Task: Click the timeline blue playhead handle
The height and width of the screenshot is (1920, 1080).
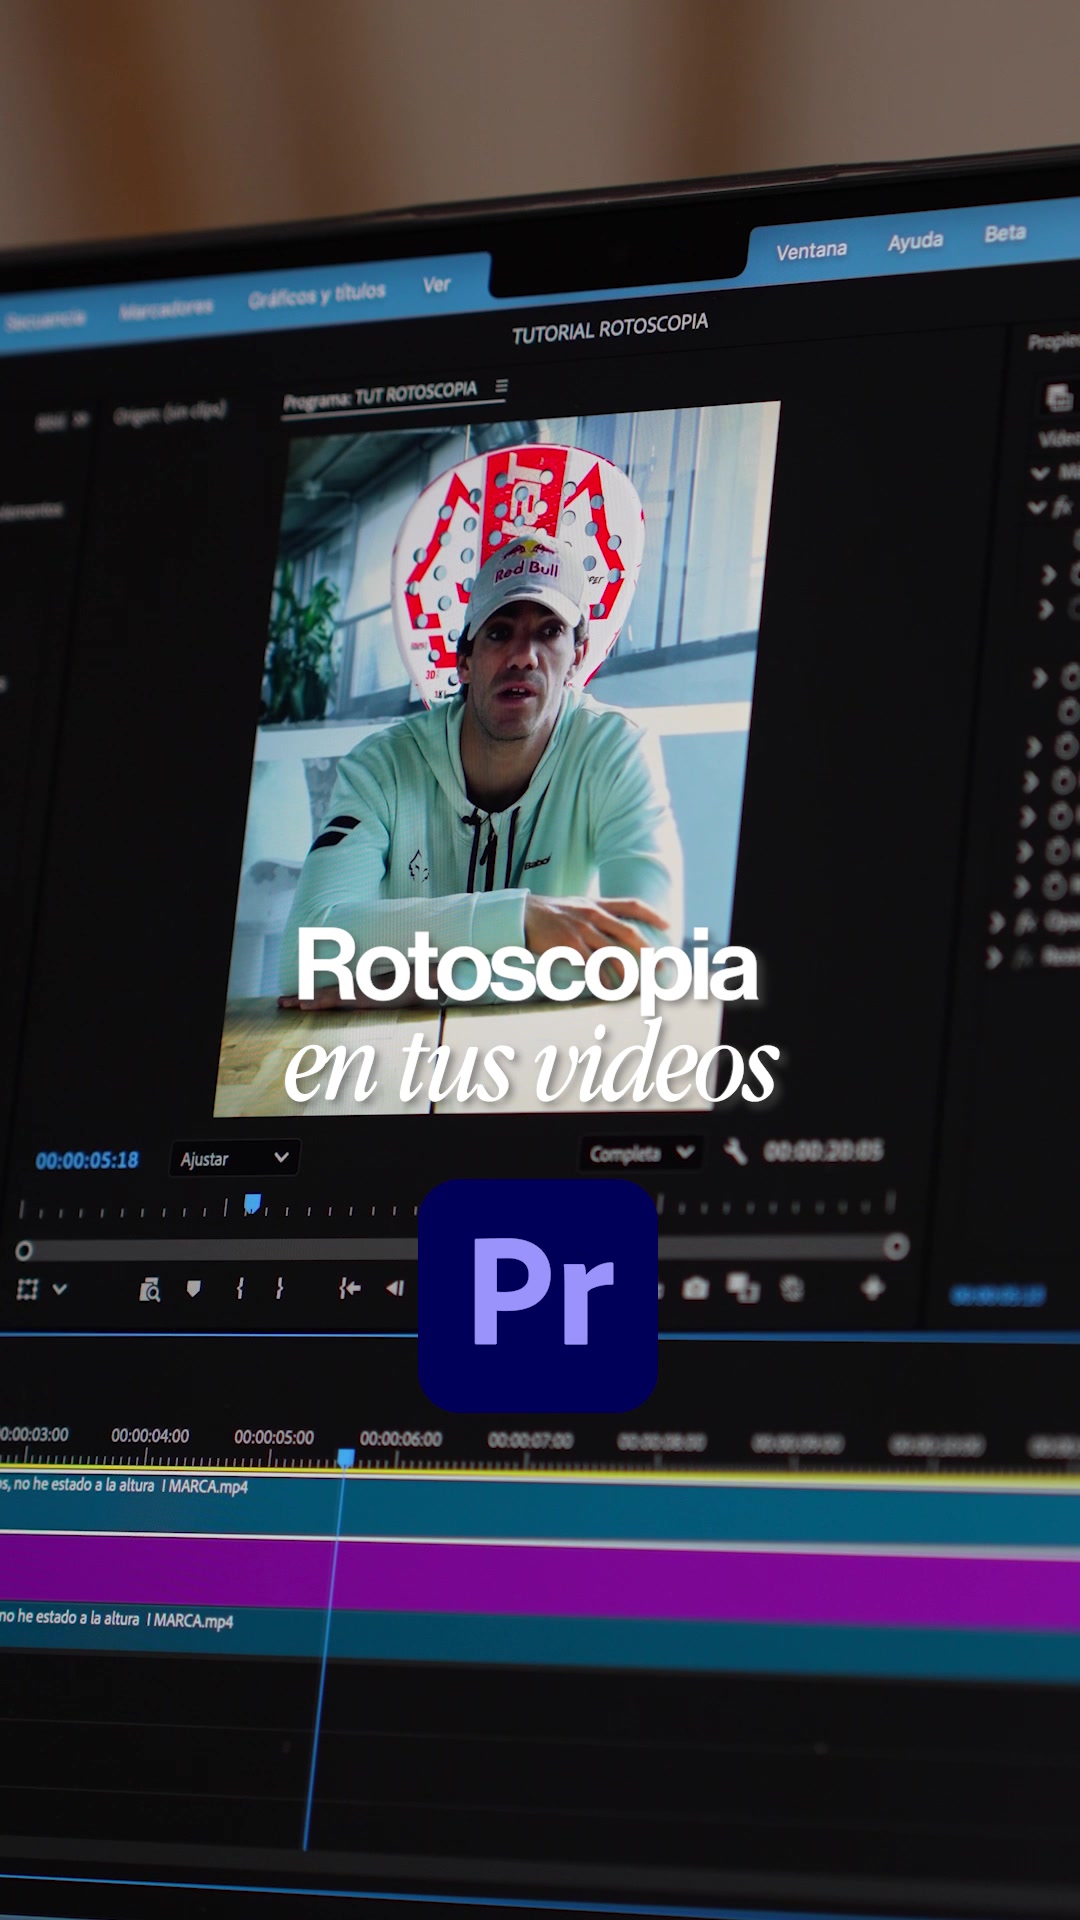Action: 345,1457
